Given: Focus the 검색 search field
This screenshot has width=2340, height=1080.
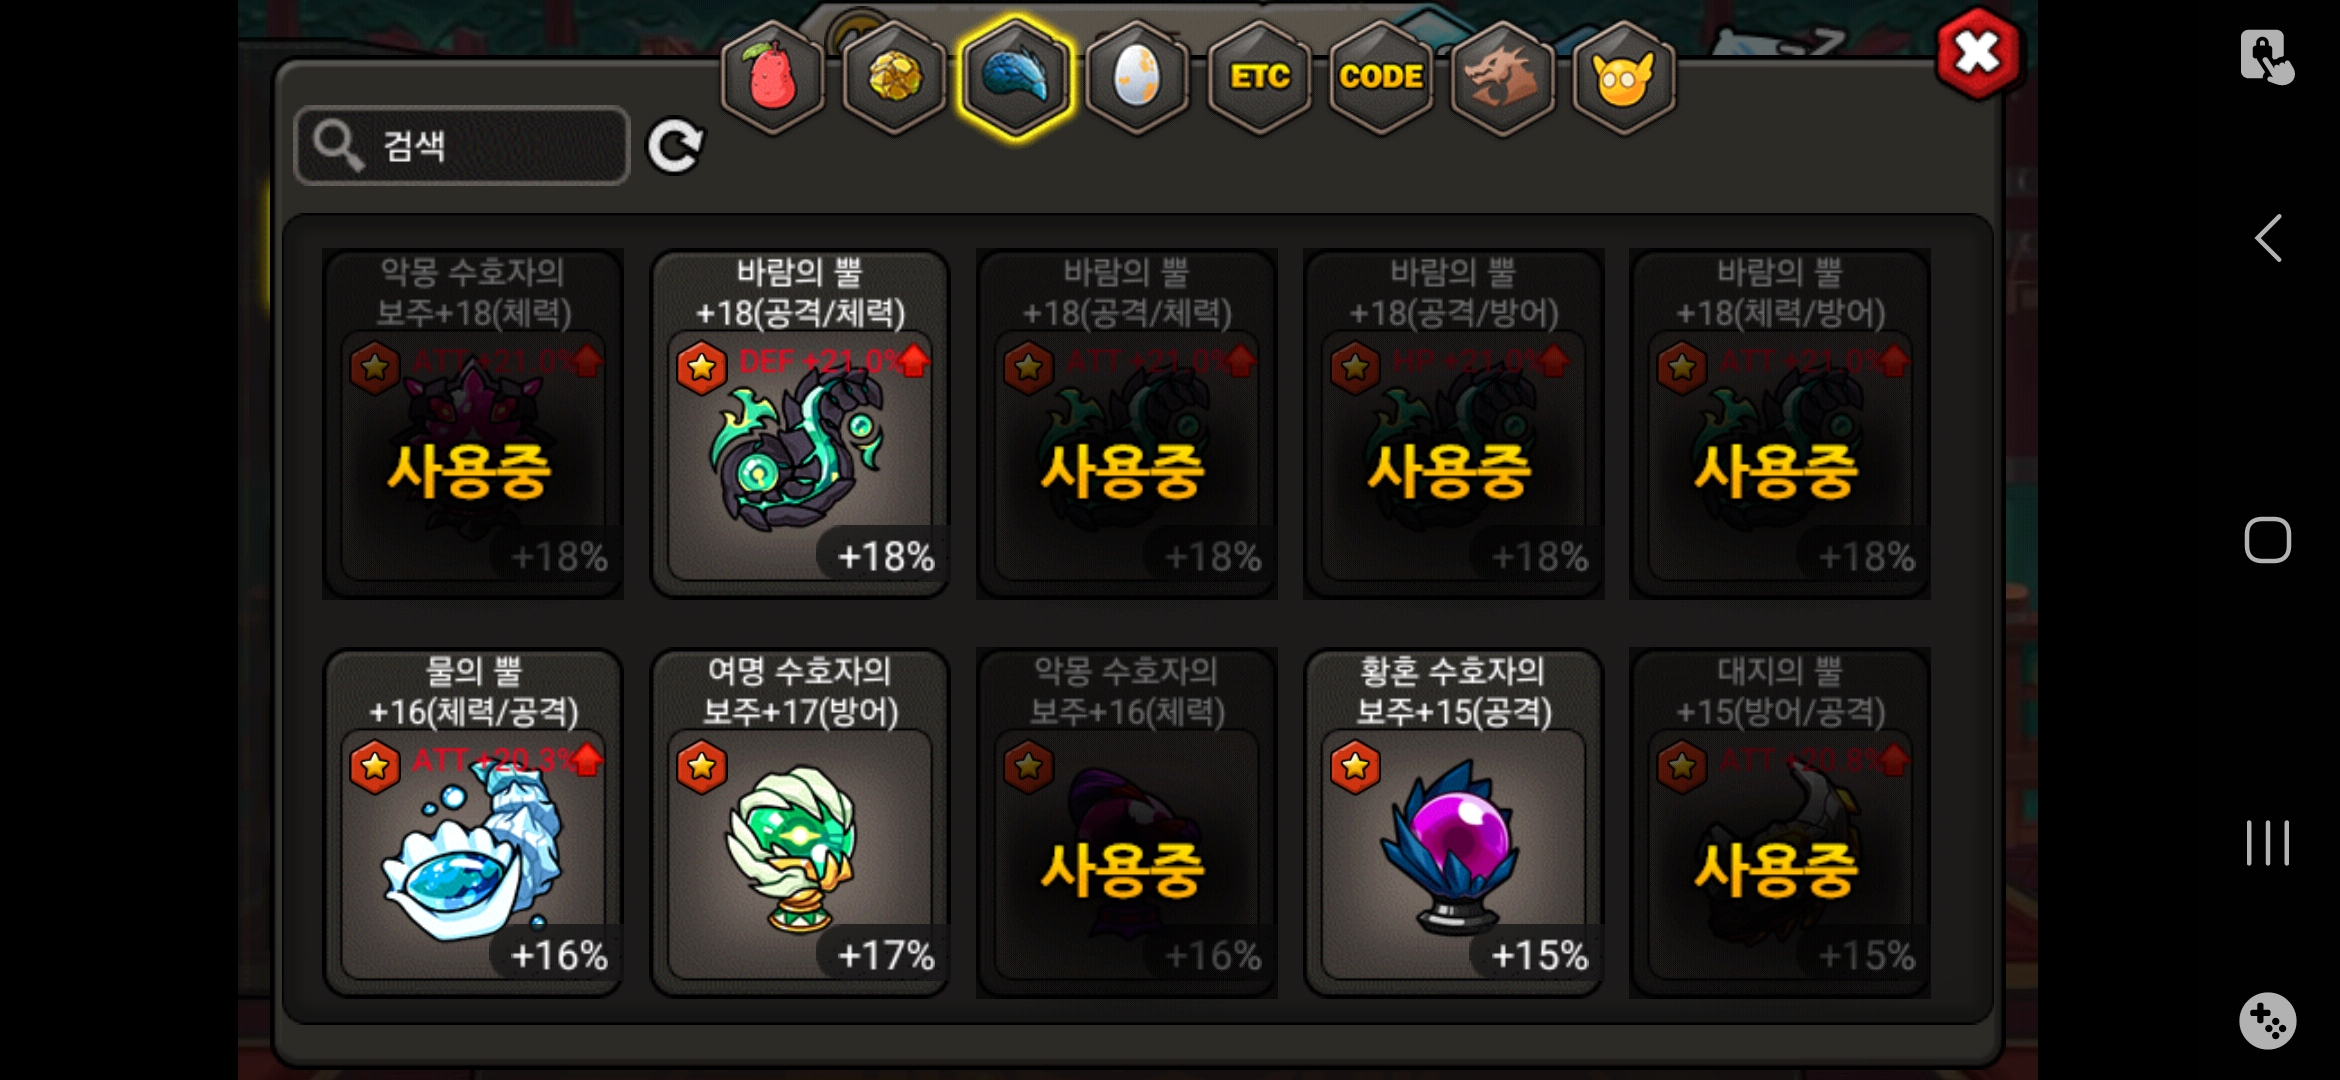Looking at the screenshot, I should click(462, 146).
